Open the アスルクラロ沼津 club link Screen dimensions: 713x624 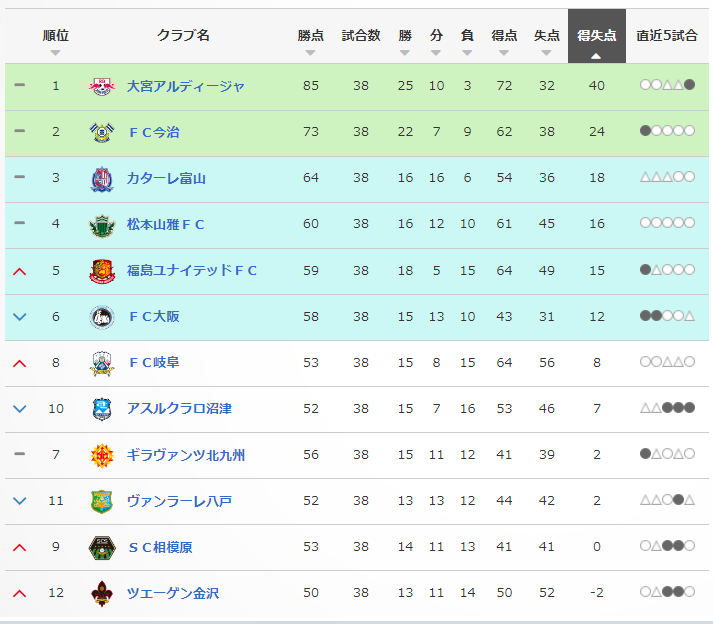179,409
